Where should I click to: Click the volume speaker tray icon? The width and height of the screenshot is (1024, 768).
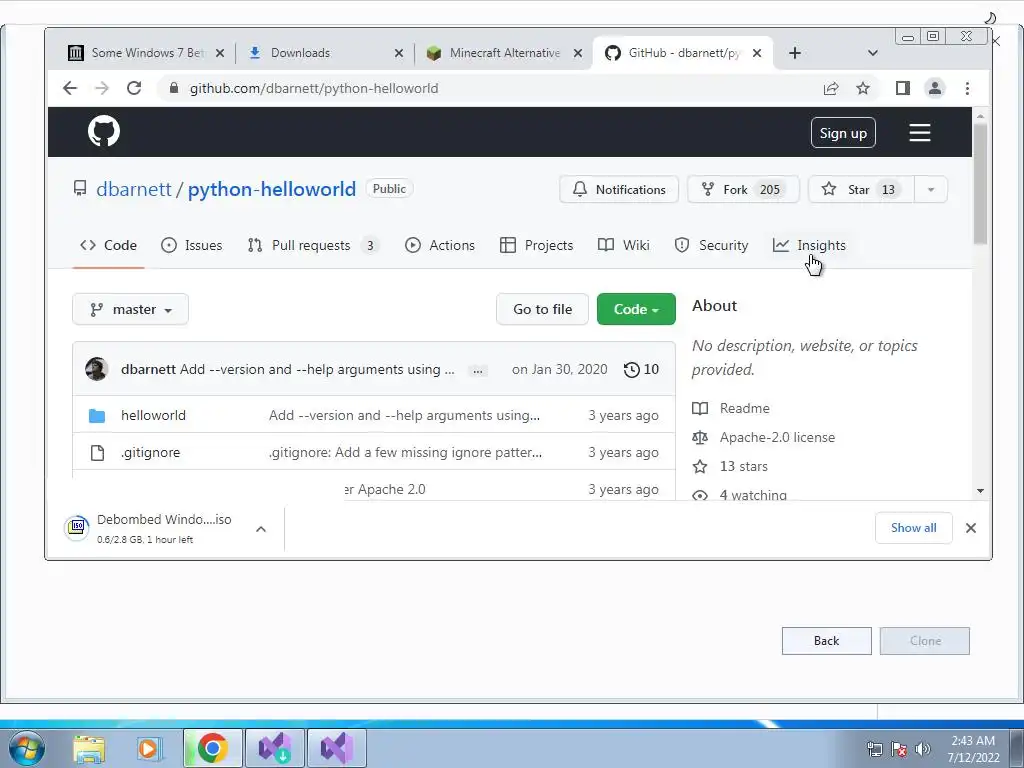click(922, 749)
